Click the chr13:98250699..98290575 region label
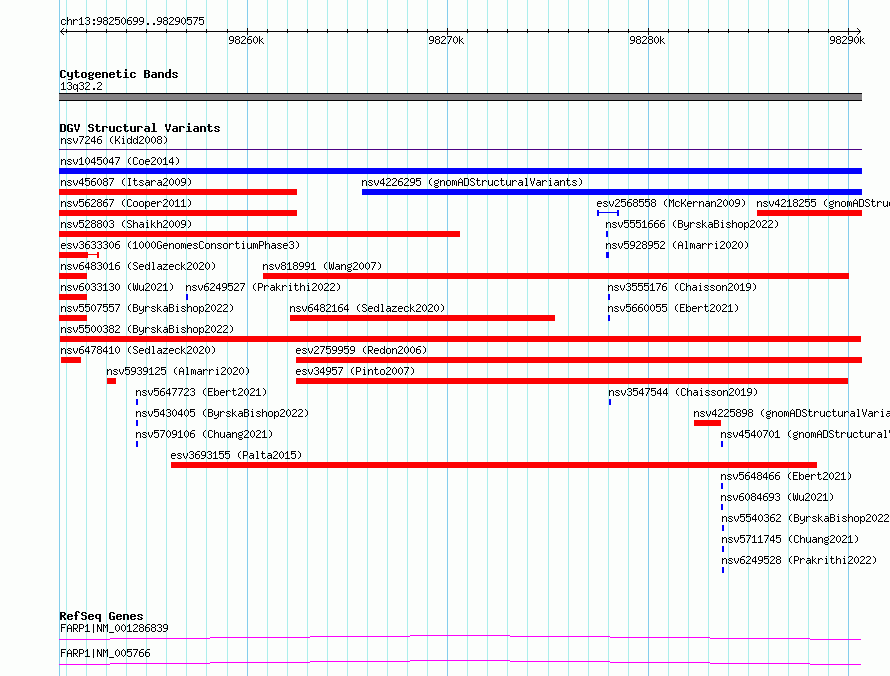Image resolution: width=890 pixels, height=676 pixels. [132, 21]
